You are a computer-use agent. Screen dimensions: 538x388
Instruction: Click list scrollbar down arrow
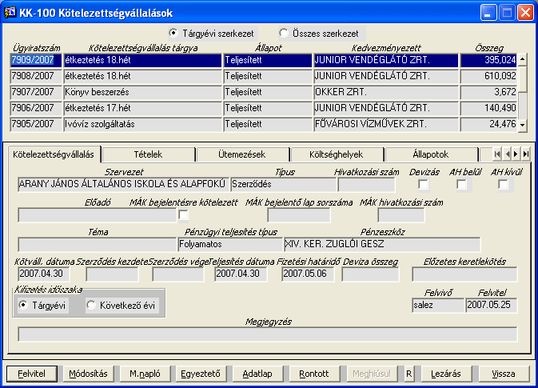pyautogui.click(x=522, y=125)
